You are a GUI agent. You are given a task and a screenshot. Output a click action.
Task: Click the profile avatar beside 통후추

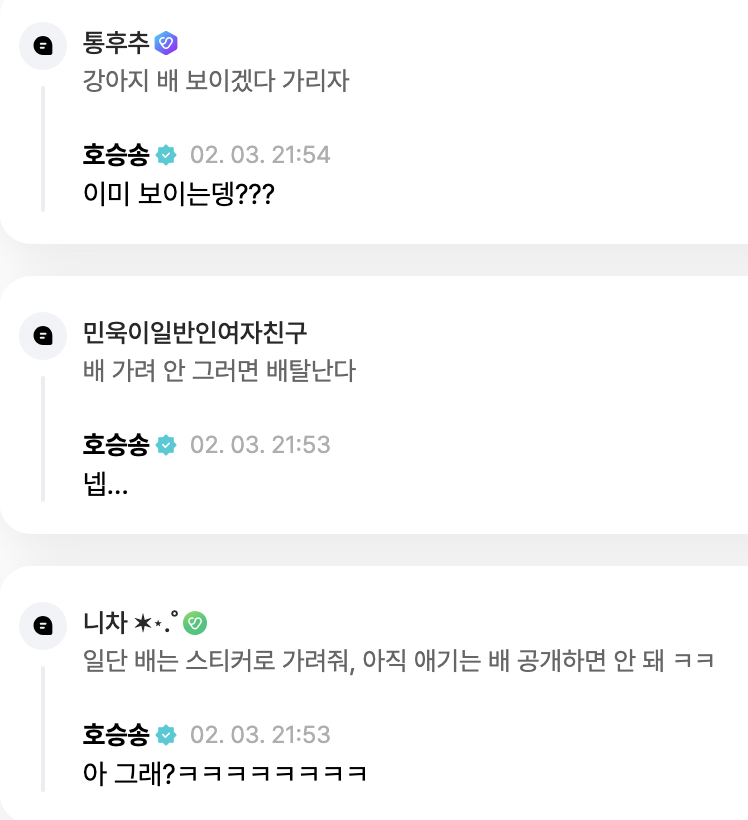[43, 46]
